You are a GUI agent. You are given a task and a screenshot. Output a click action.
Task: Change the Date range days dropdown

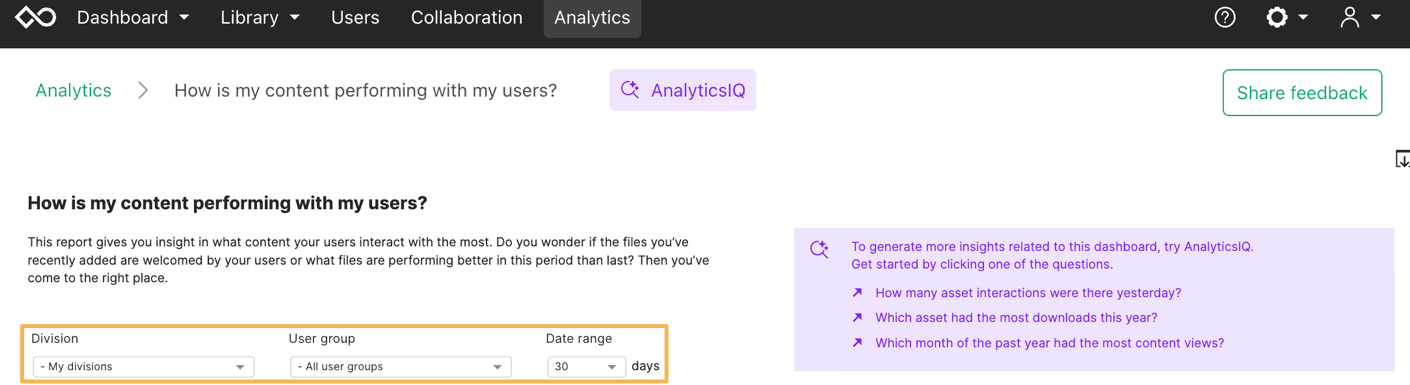tap(586, 367)
